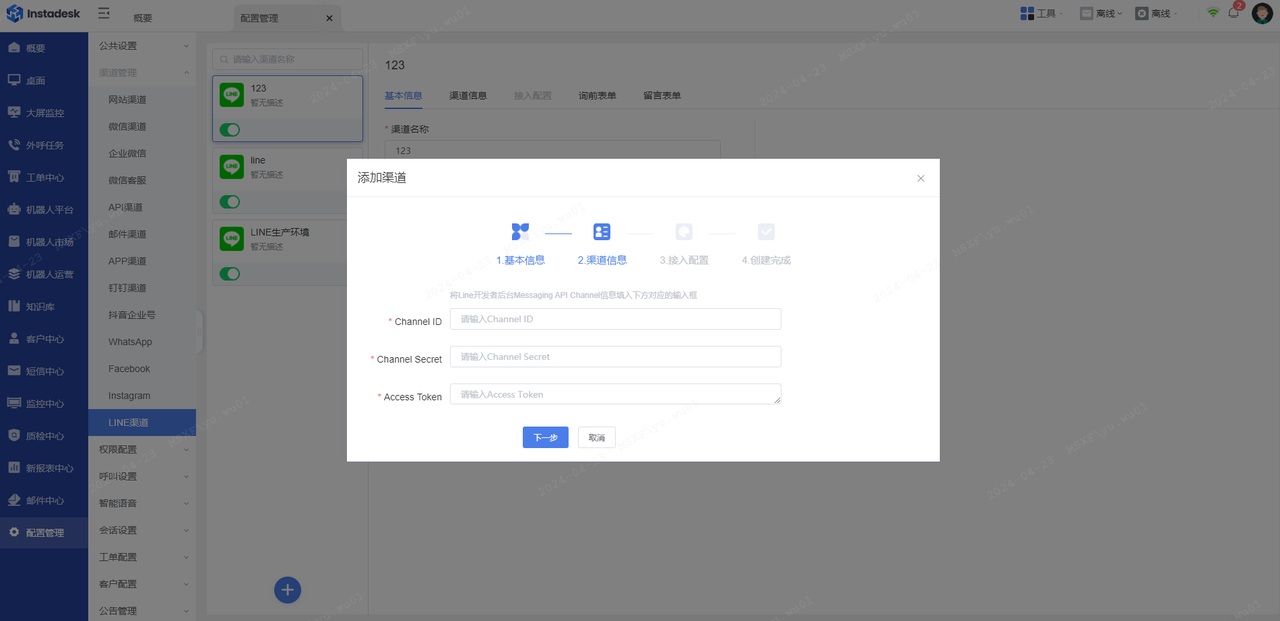Click the 下一步 button

pos(545,438)
